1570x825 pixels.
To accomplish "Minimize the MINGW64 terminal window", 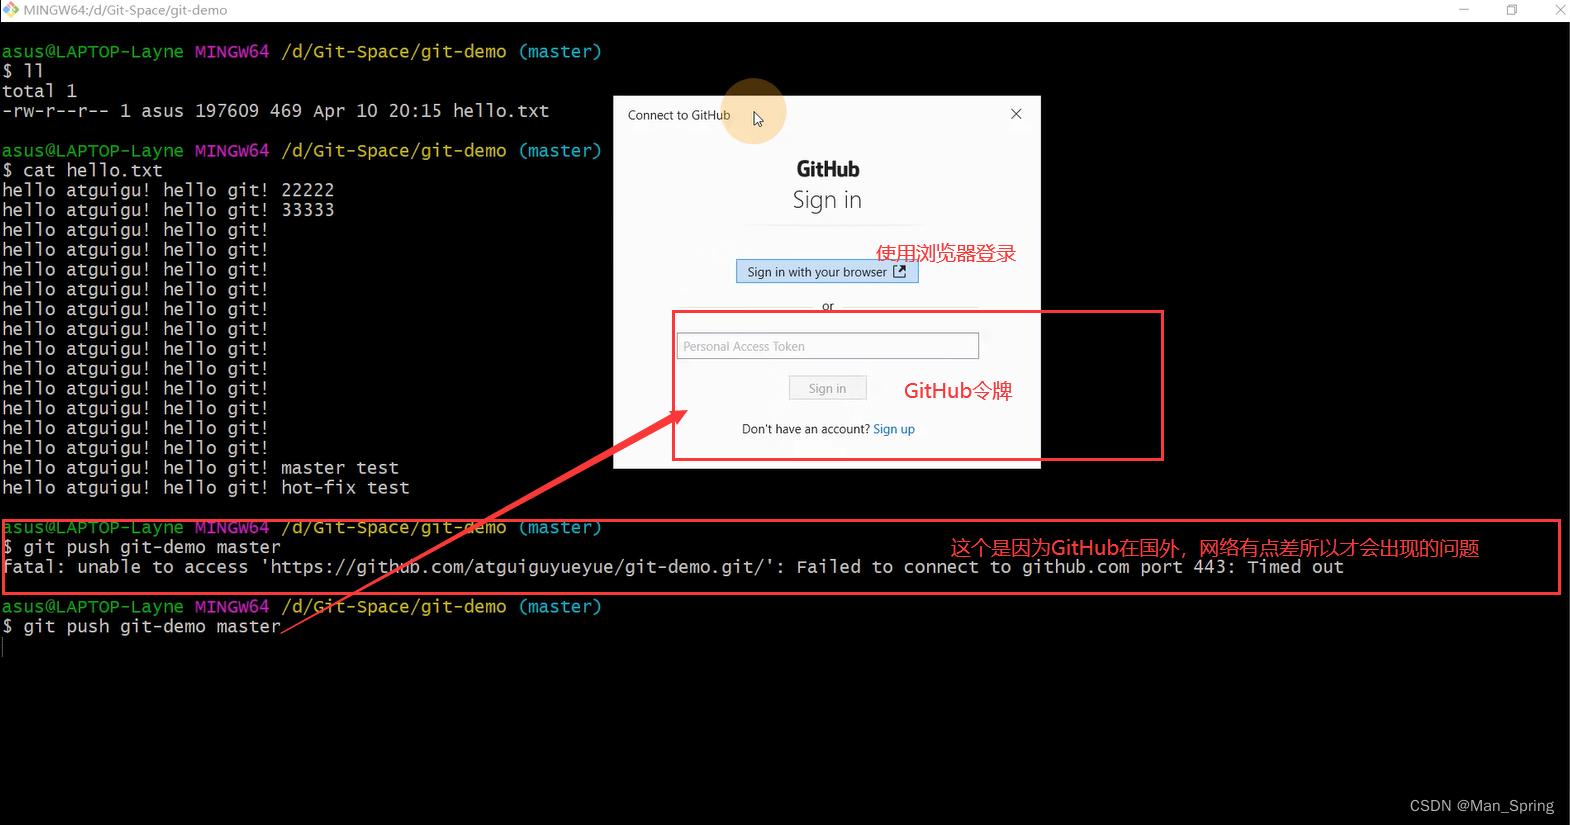I will pyautogui.click(x=1464, y=10).
